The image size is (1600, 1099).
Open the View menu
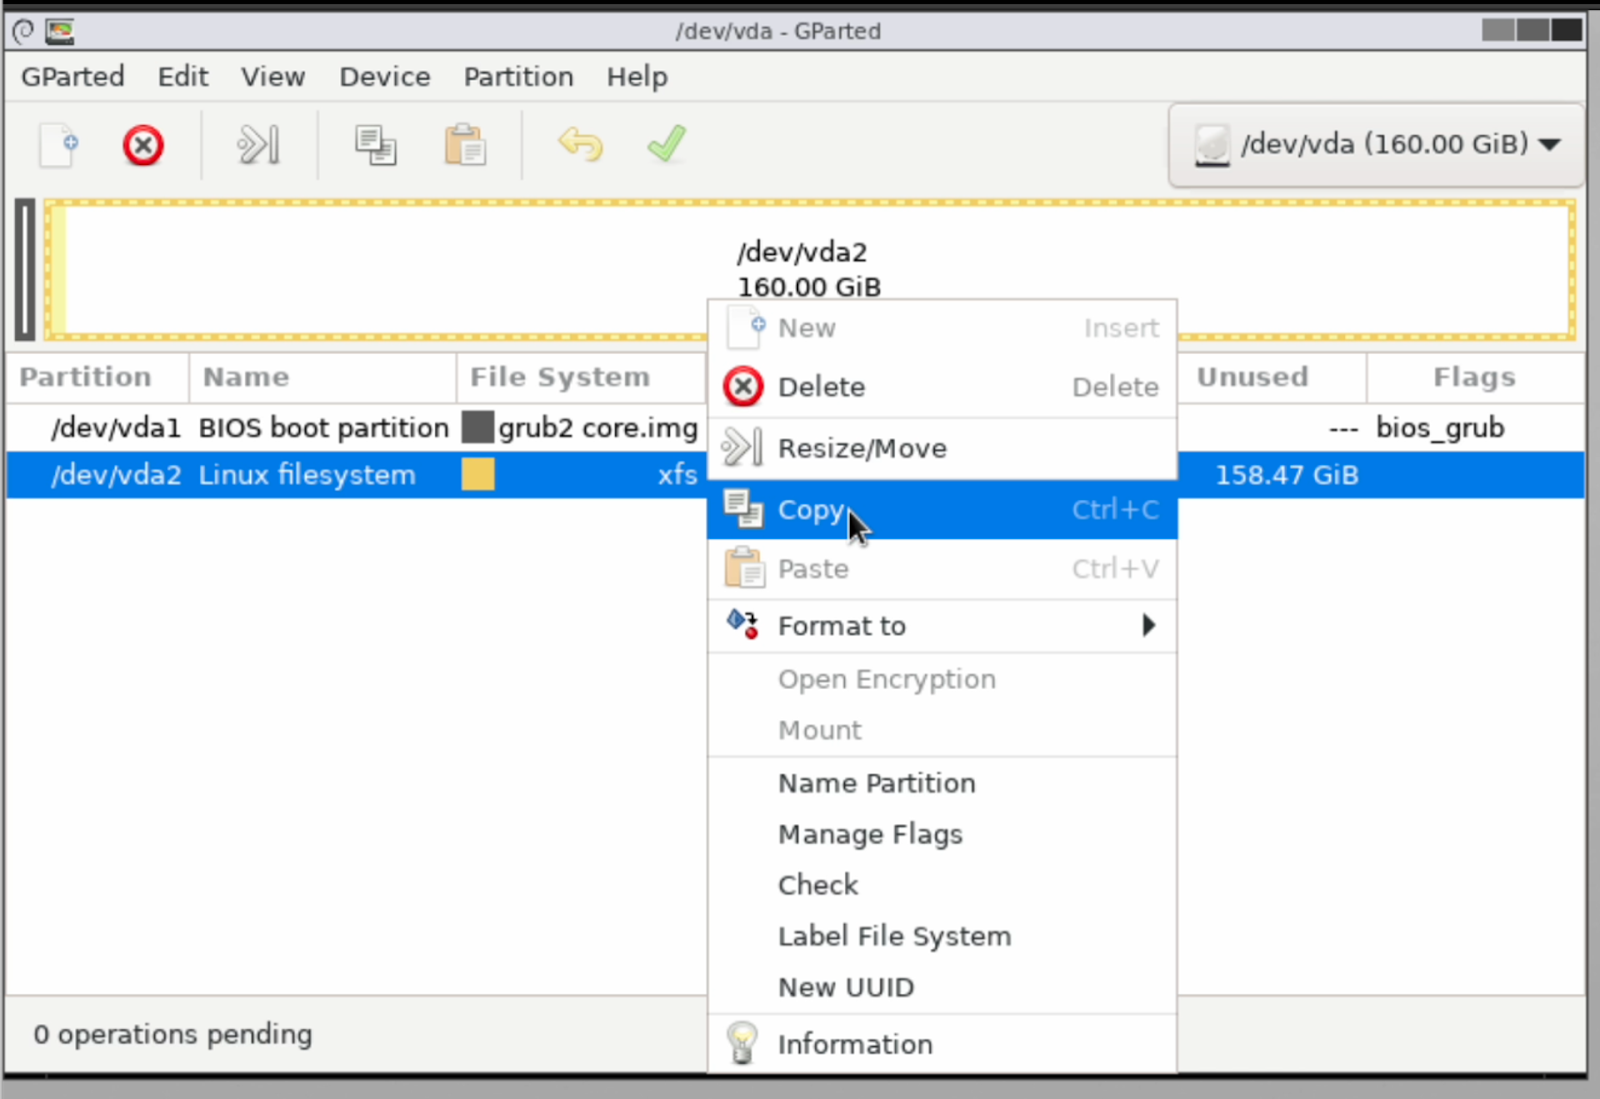tap(273, 77)
